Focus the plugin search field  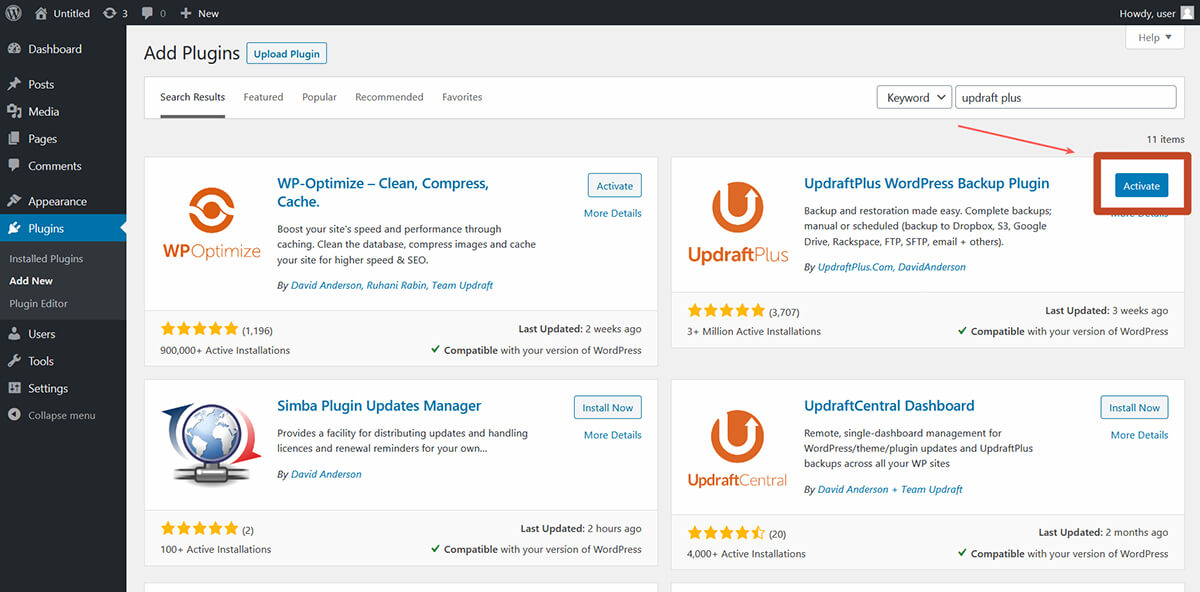(1066, 97)
